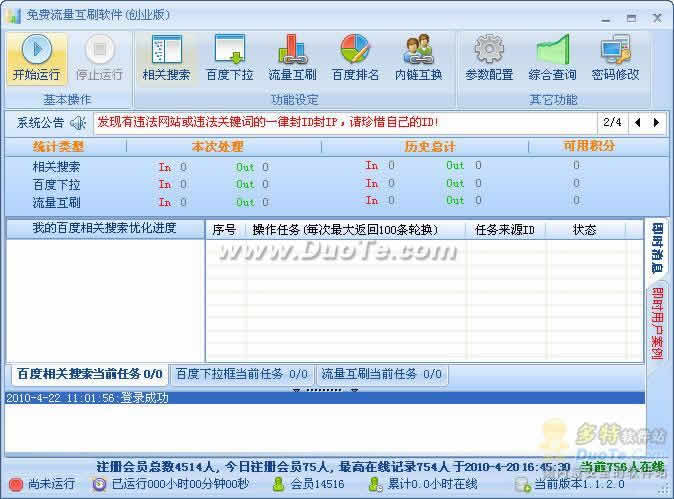Screen dimensions: 674x499
Task: Click the 流量互刷 statistics row label
Action: pyautogui.click(x=56, y=202)
